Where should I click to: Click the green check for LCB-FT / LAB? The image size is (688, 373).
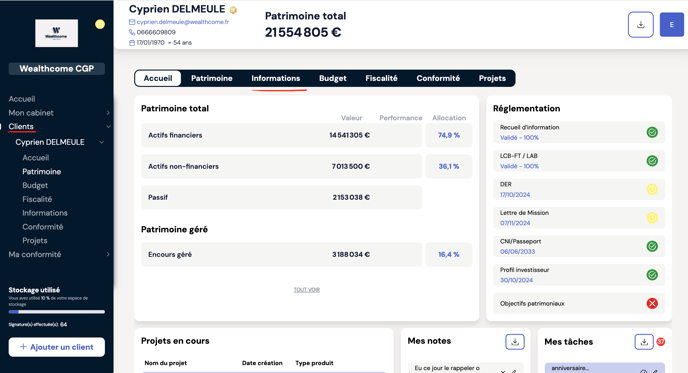pos(652,161)
